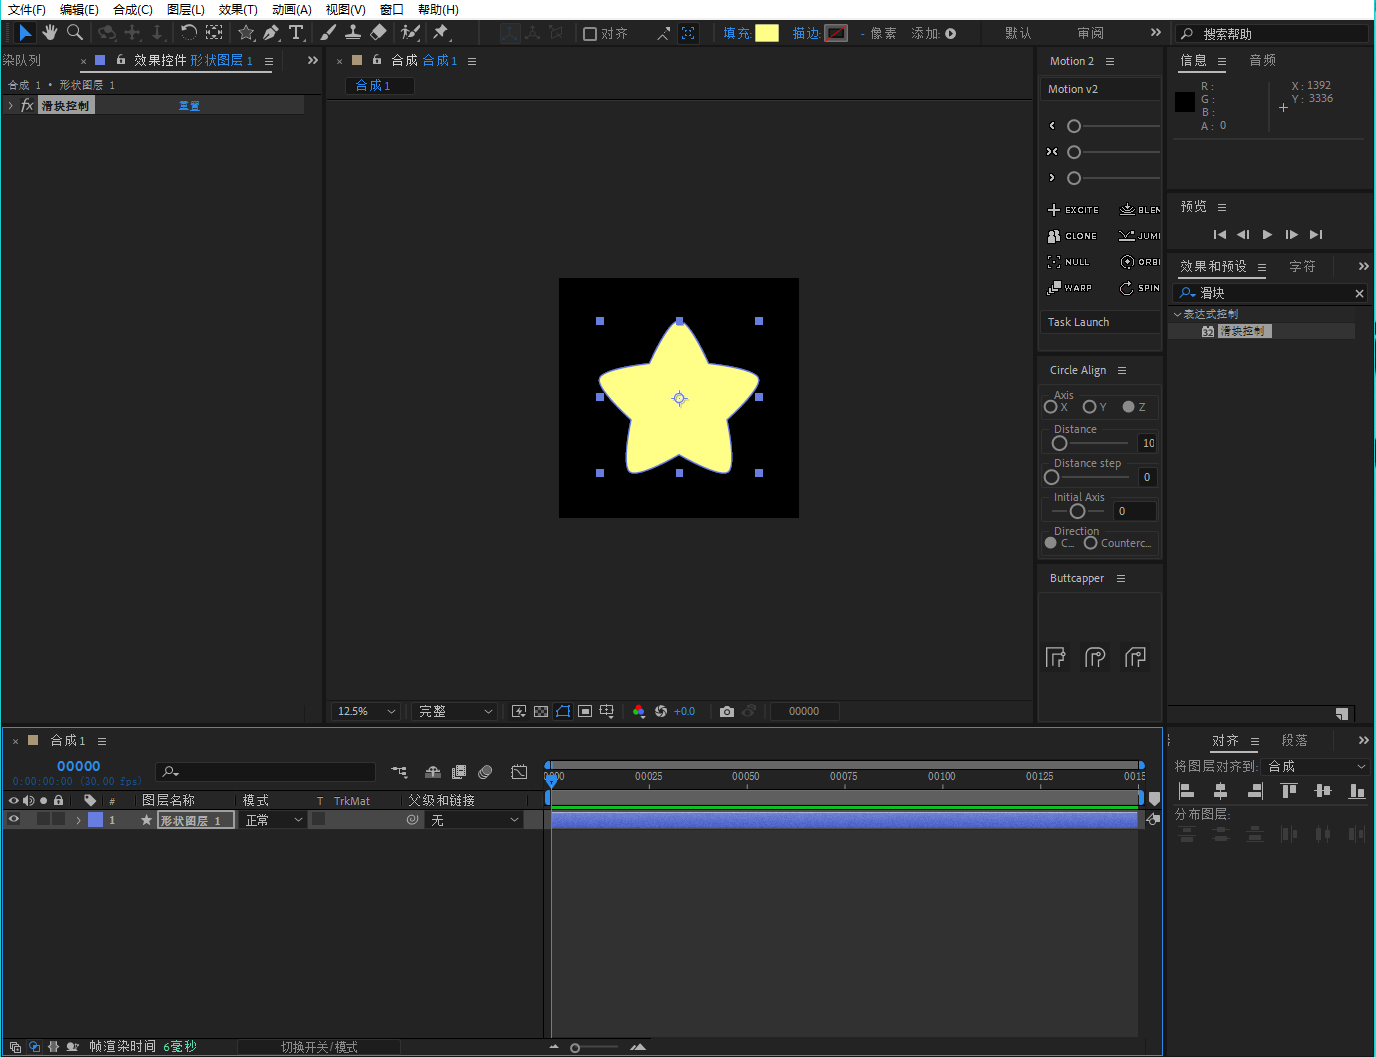Viewport: 1376px width, 1057px height.
Task: Click the WARP button in Motion v2
Action: point(1069,288)
